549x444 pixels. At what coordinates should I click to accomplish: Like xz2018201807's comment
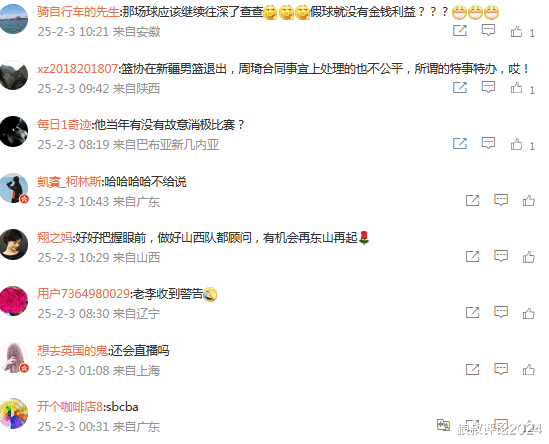coord(516,88)
